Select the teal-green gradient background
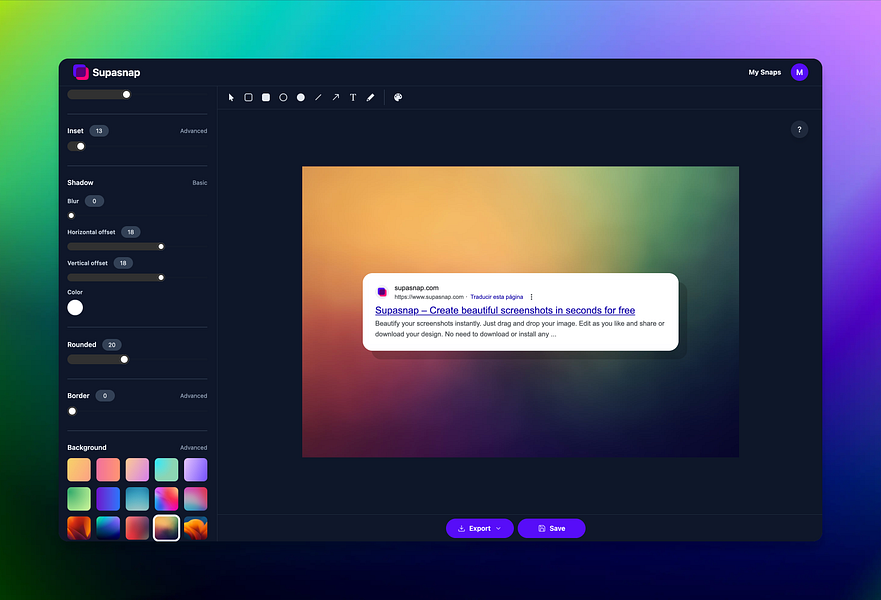The width and height of the screenshot is (881, 600). 166,470
